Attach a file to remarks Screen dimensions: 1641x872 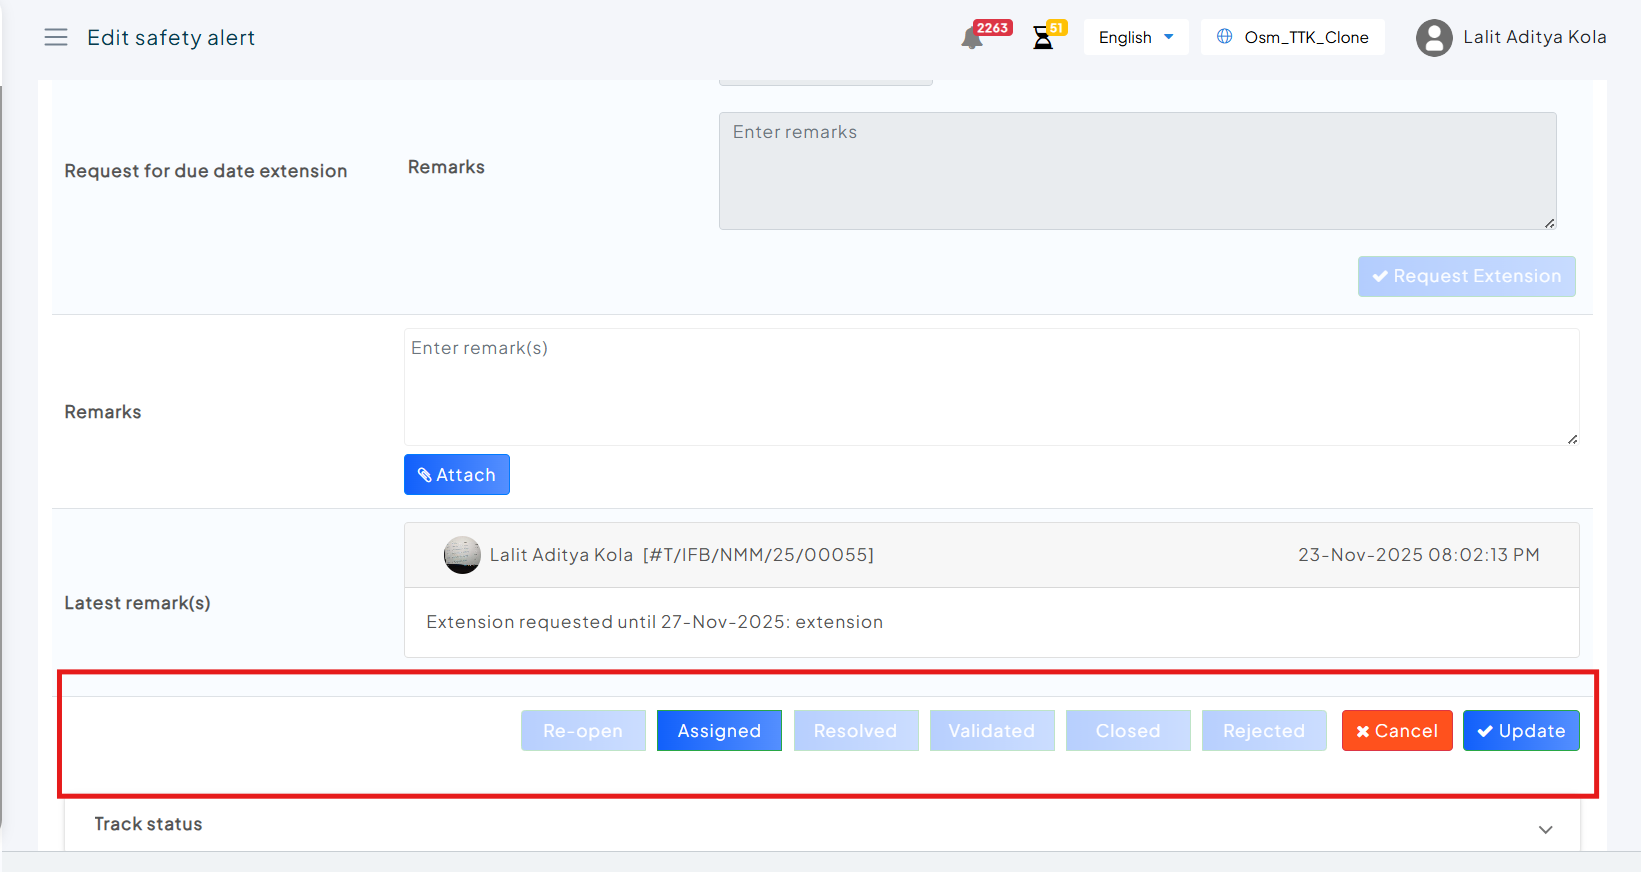456,475
